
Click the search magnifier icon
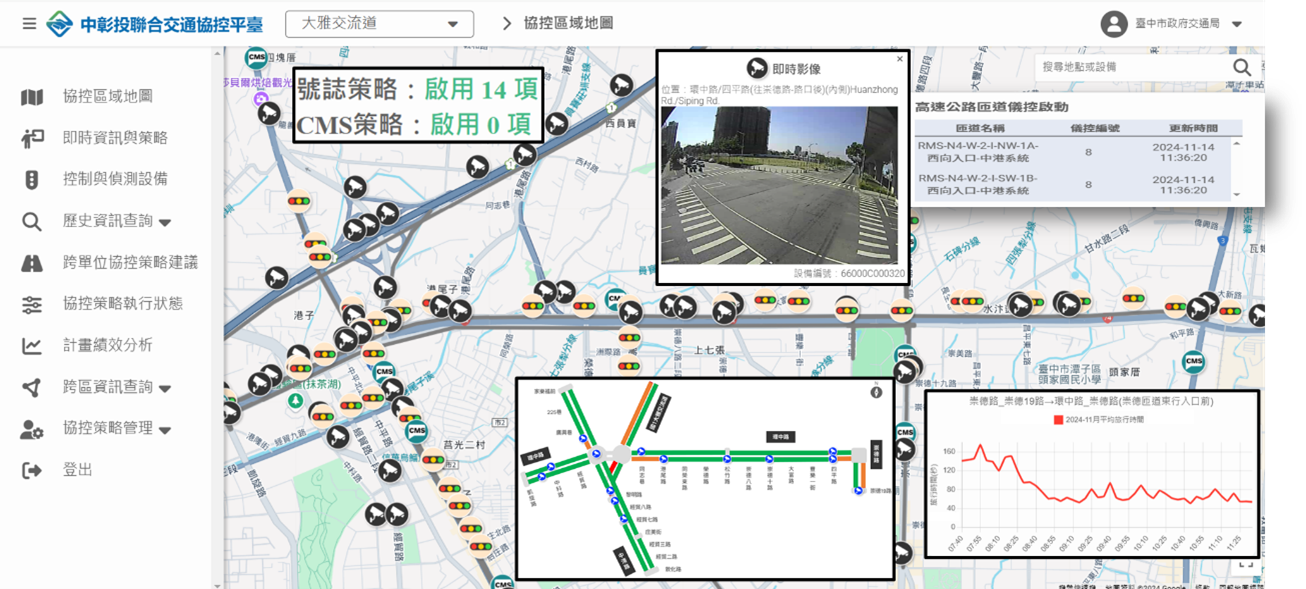tap(1241, 67)
